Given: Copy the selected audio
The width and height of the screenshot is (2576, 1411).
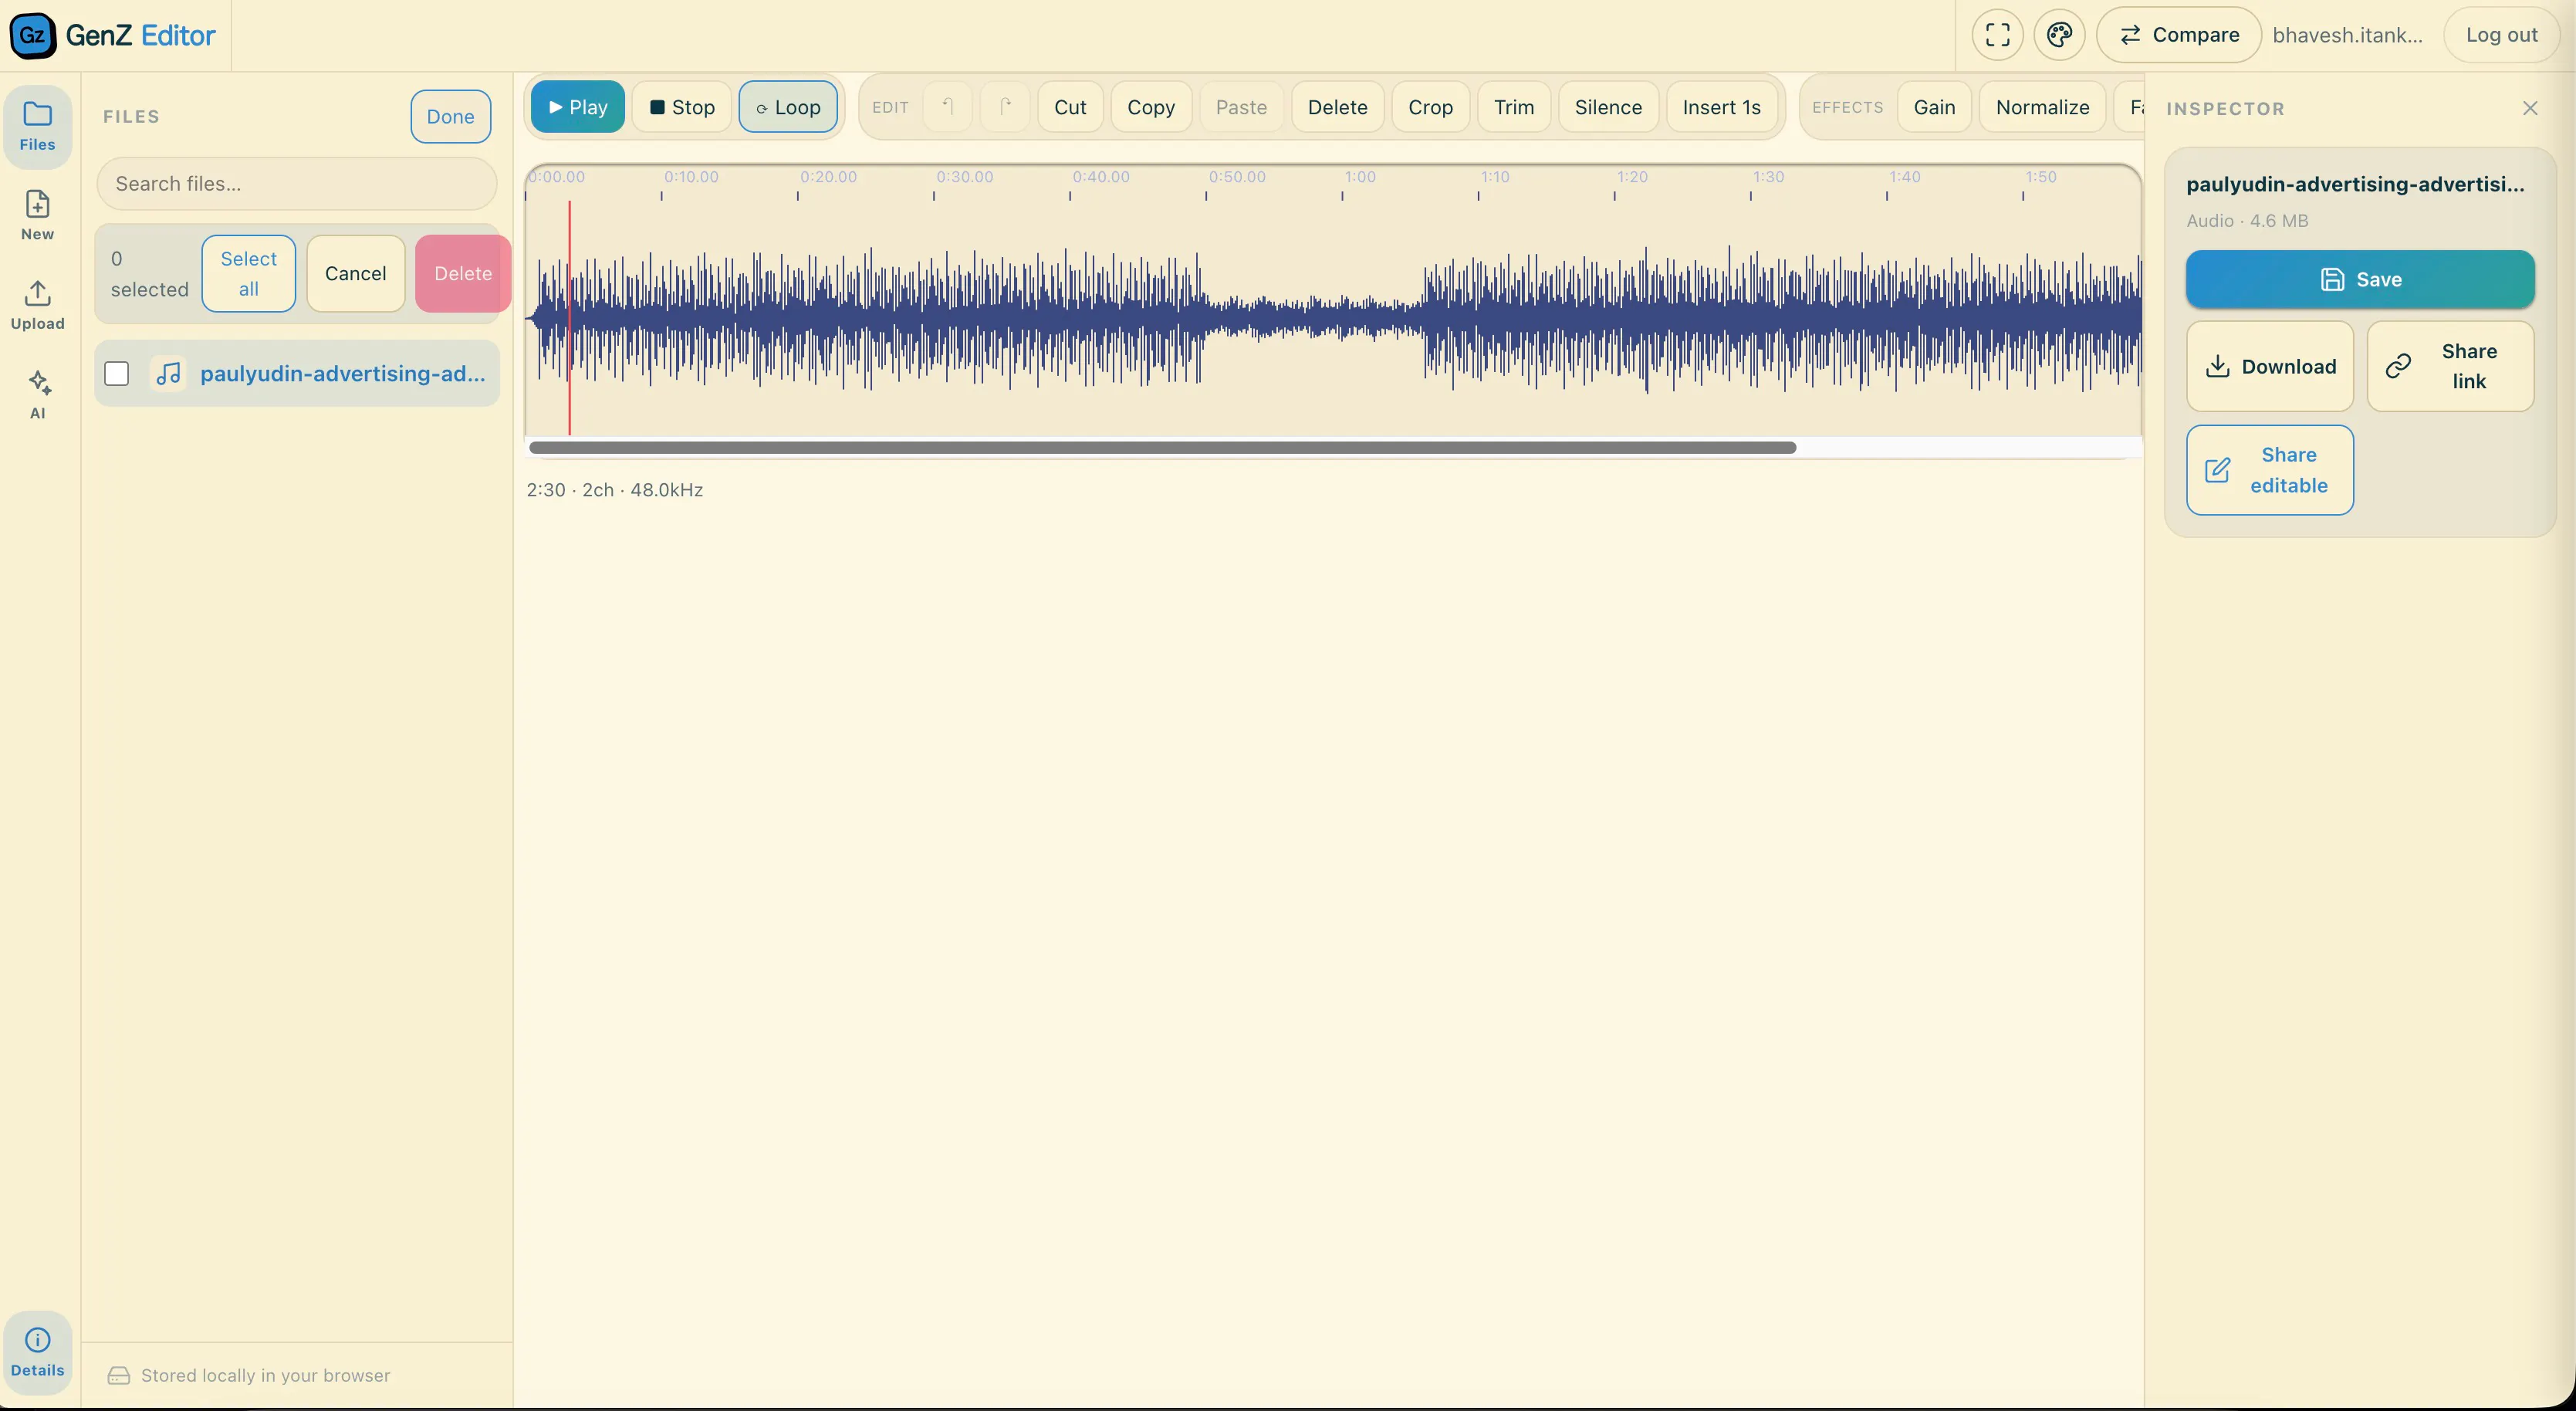Looking at the screenshot, I should pyautogui.click(x=1151, y=107).
